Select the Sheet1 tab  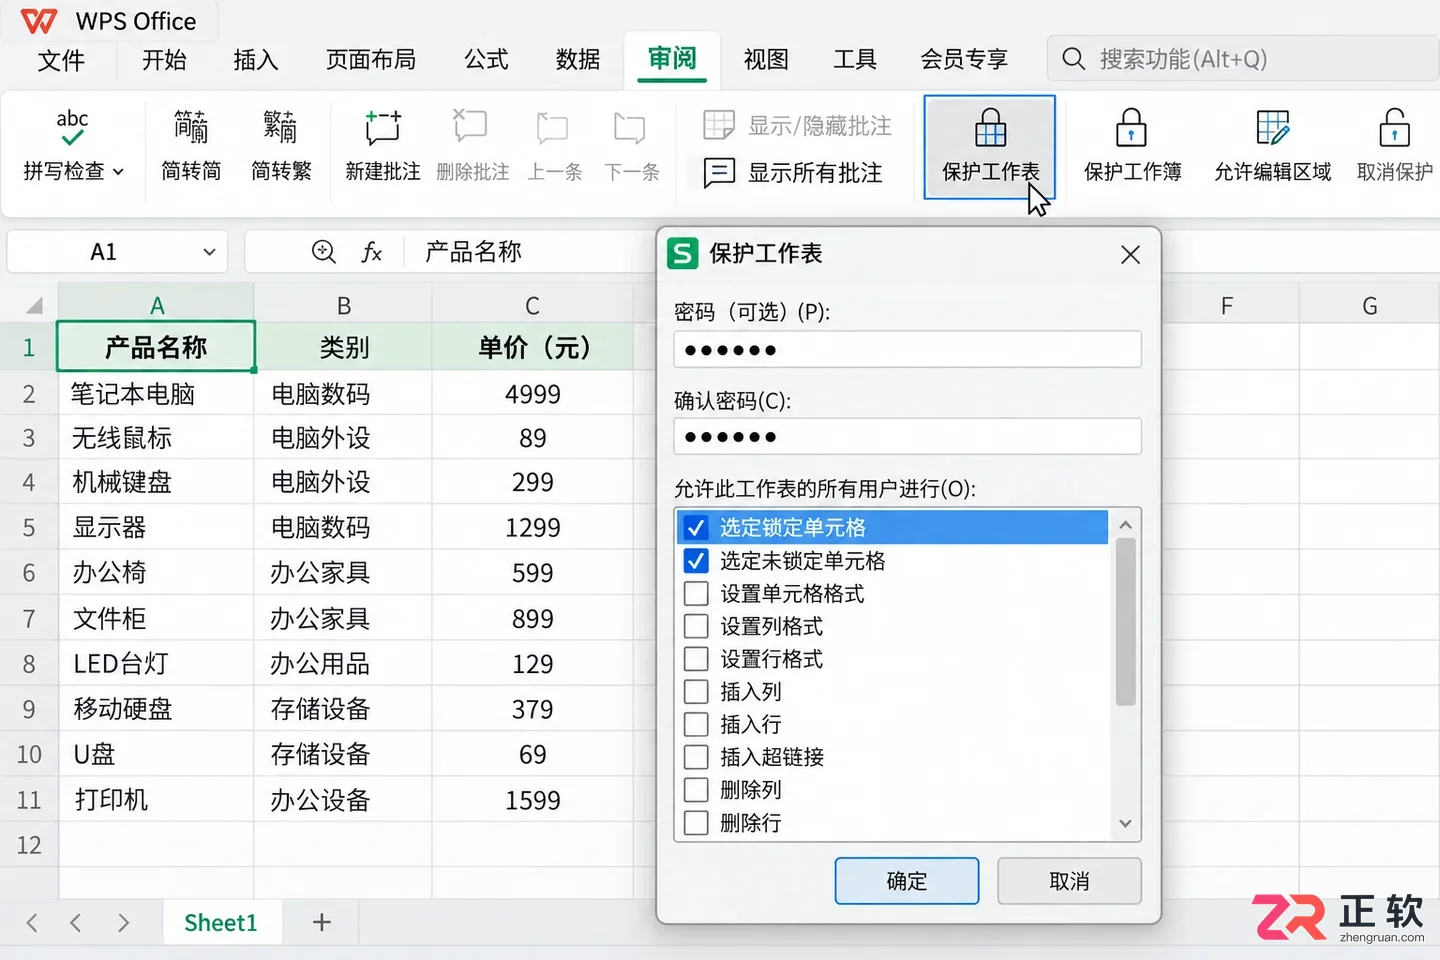(221, 922)
